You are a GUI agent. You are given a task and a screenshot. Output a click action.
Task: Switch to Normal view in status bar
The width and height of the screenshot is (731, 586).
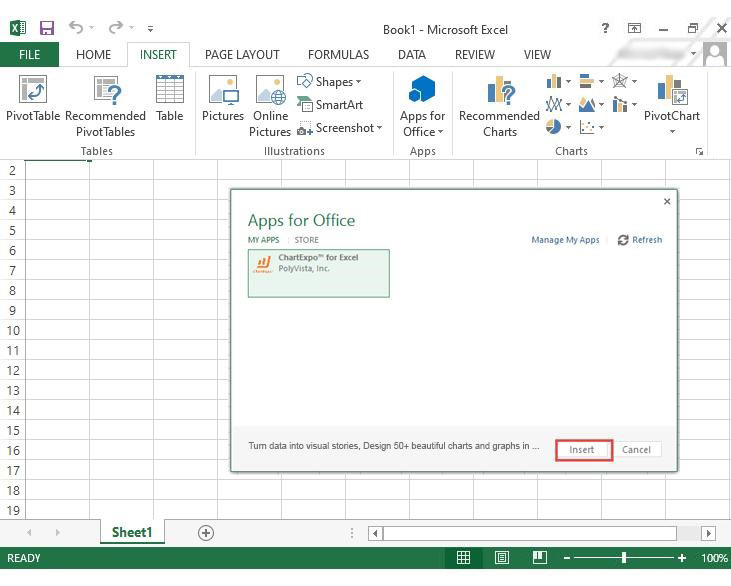(463, 558)
